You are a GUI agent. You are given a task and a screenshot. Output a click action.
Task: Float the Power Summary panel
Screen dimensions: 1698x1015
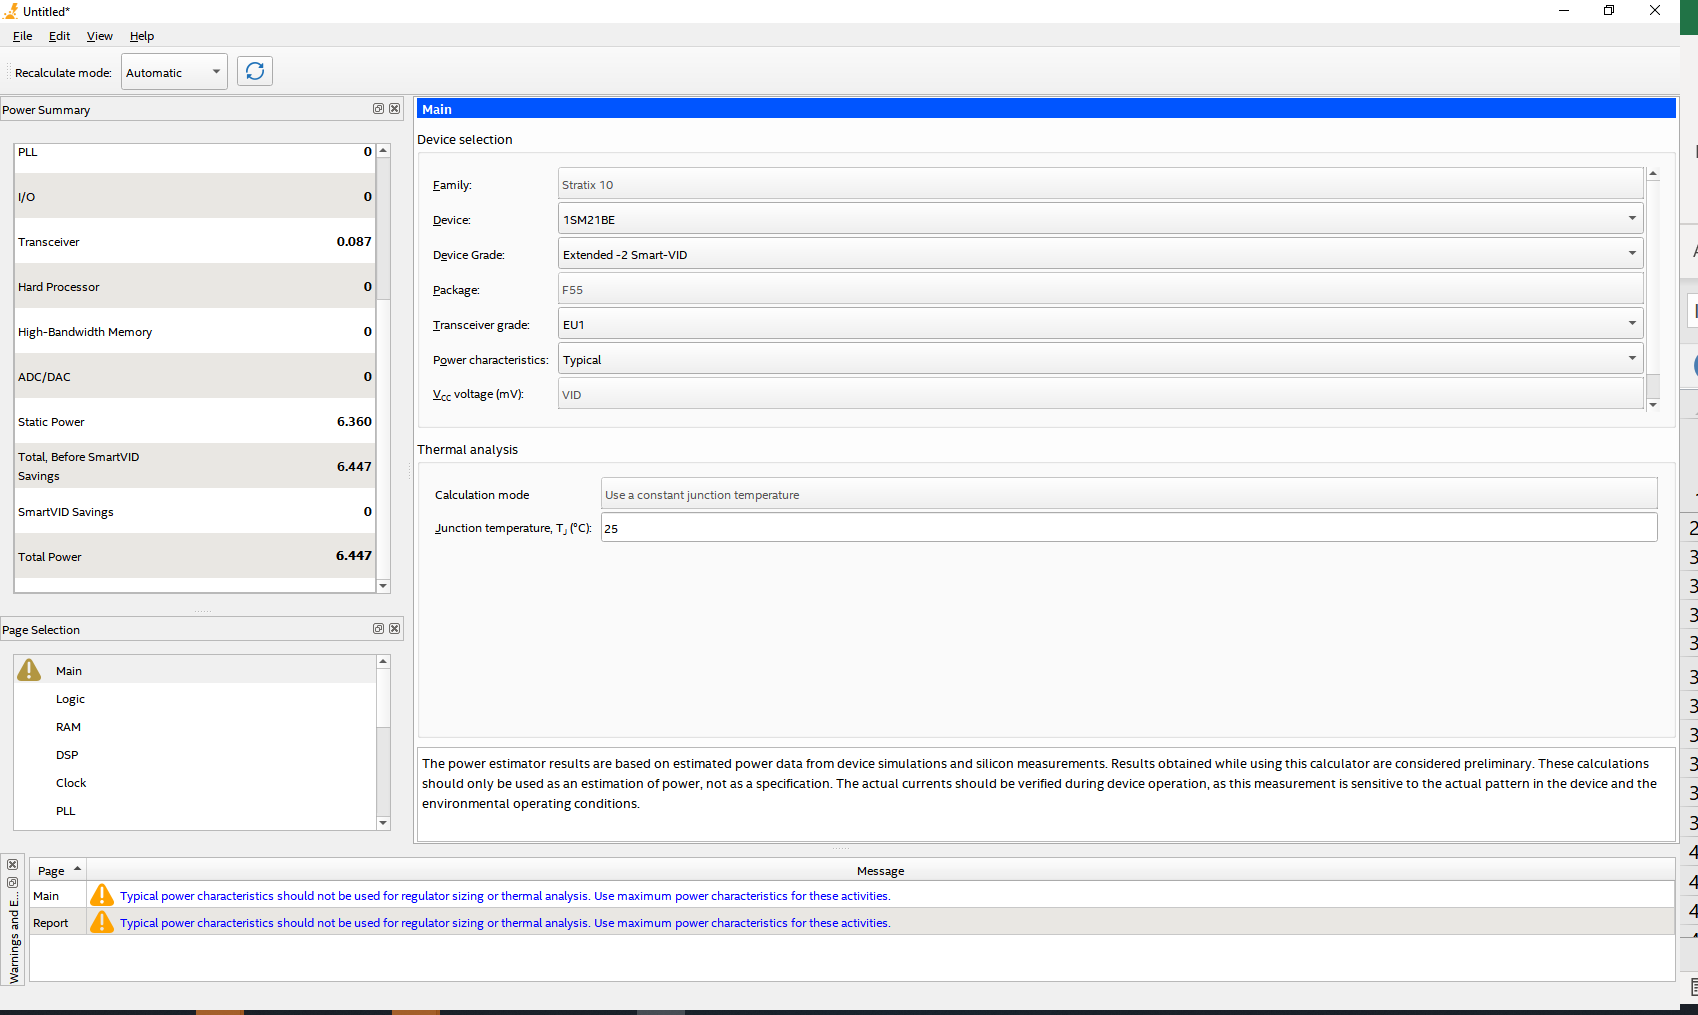pos(378,109)
